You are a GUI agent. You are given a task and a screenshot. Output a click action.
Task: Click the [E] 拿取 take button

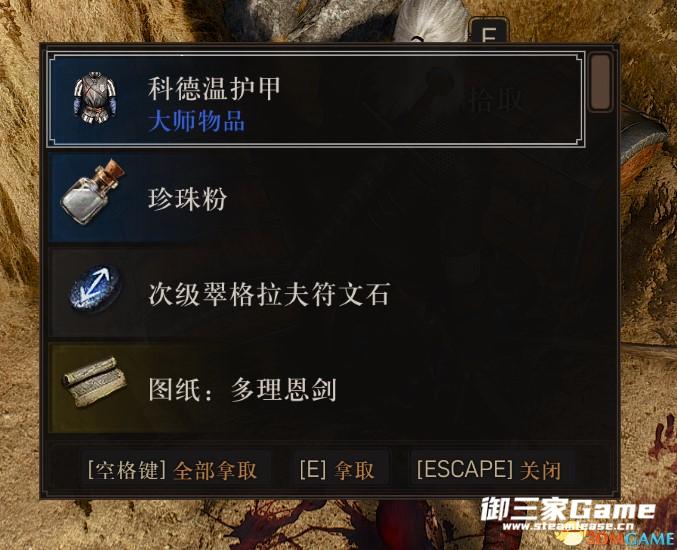(337, 470)
